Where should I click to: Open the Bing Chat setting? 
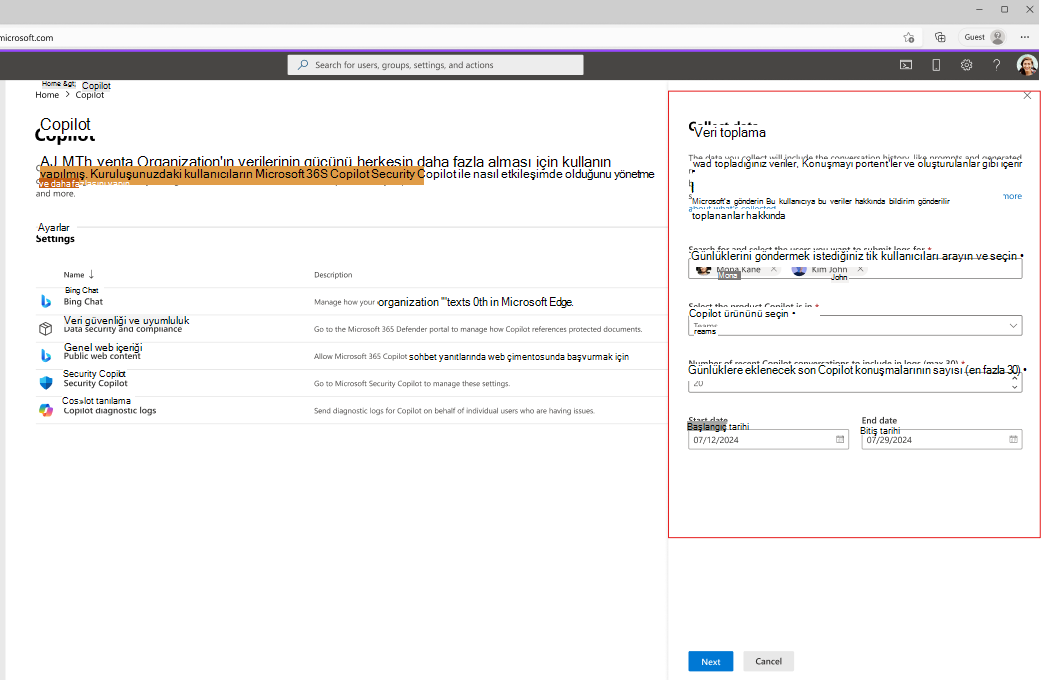[83, 301]
